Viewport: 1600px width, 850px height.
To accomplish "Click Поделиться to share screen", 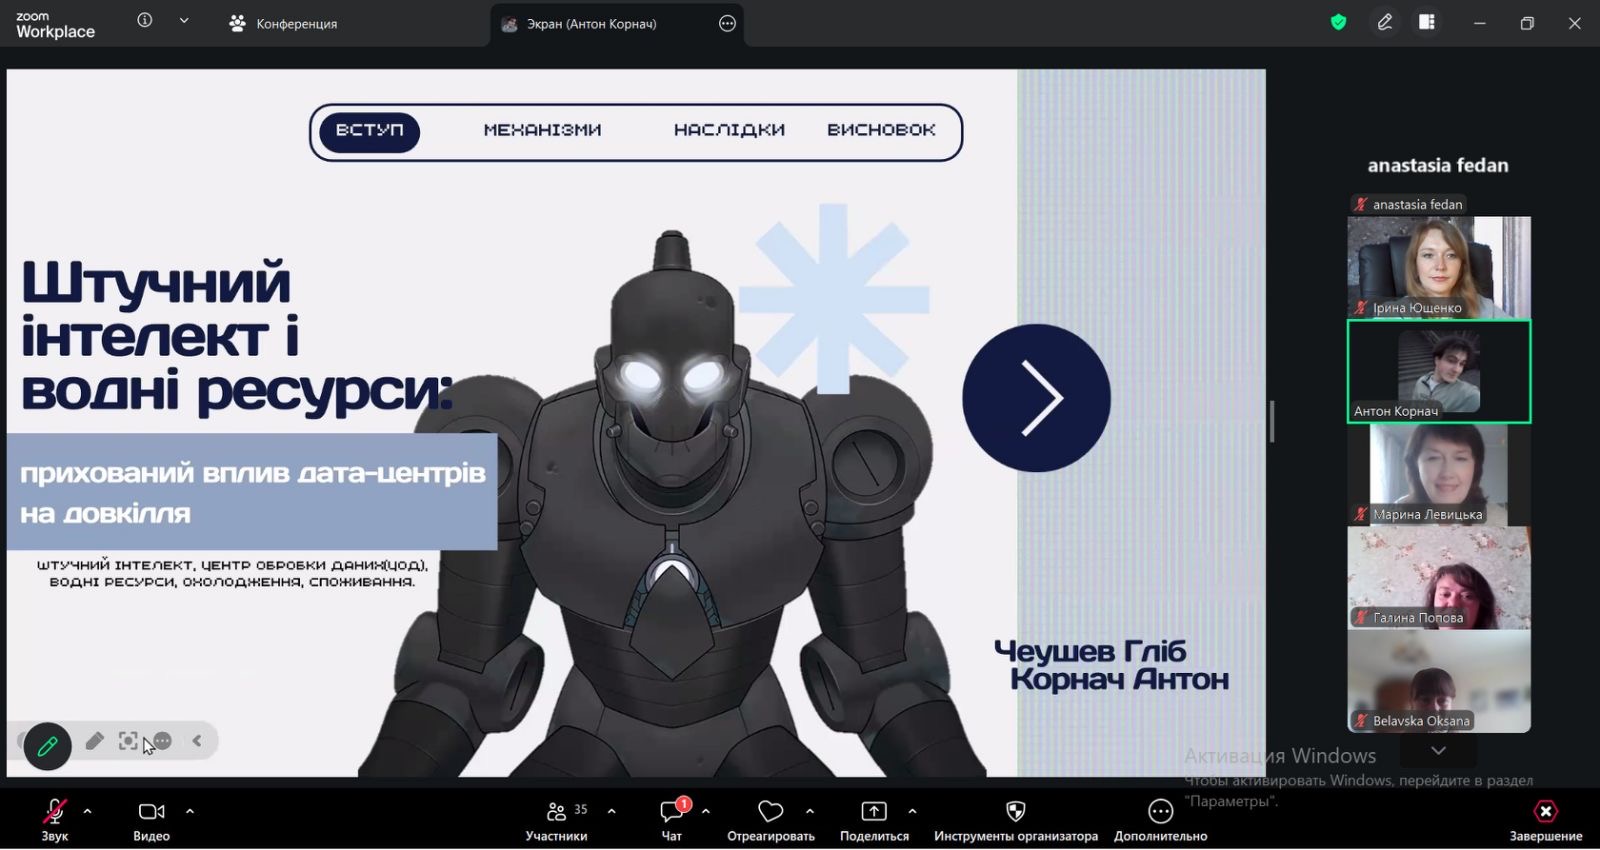I will [874, 819].
